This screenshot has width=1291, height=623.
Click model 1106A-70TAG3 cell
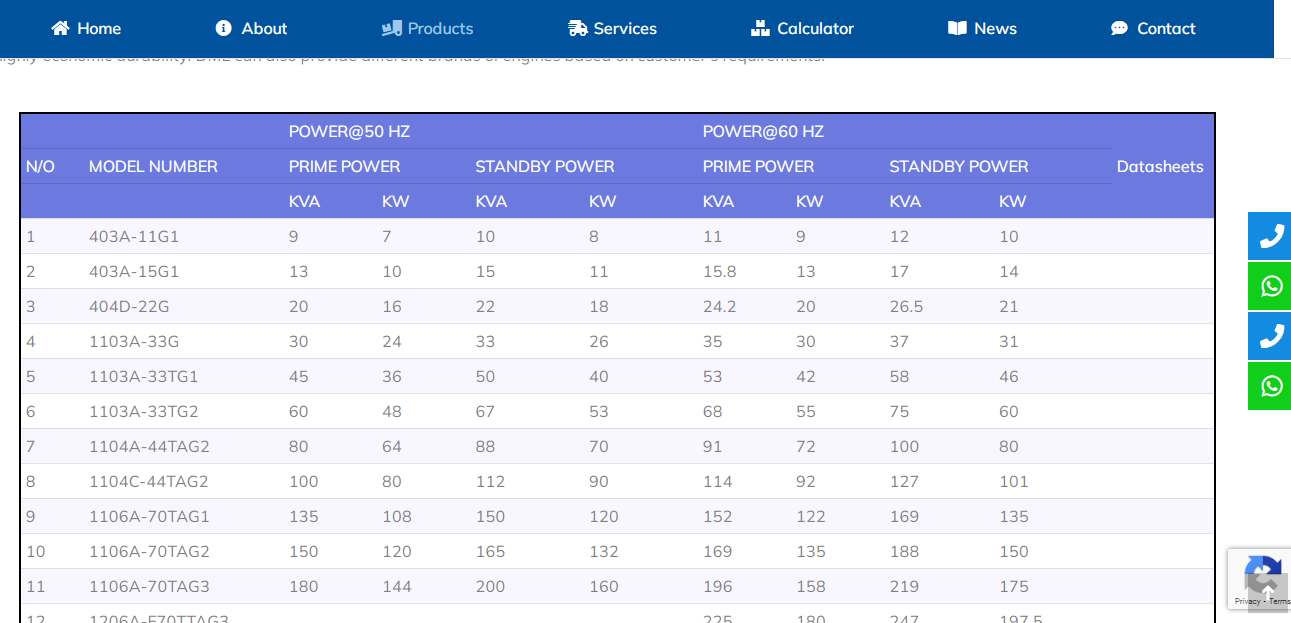[149, 586]
